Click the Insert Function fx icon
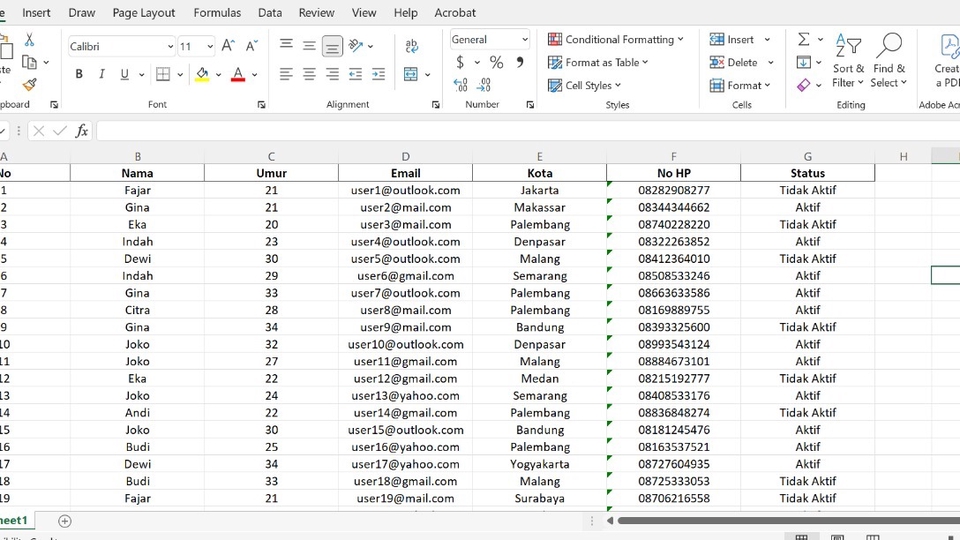 coord(82,131)
